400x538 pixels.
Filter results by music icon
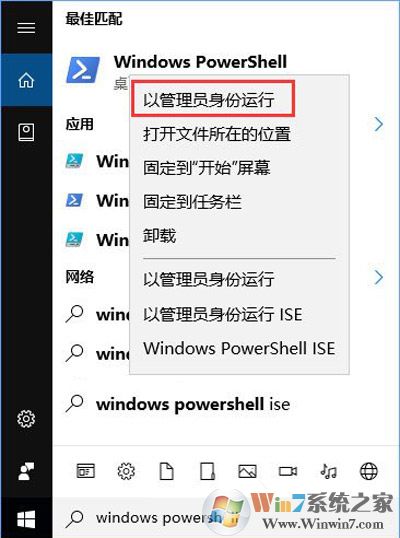(328, 471)
